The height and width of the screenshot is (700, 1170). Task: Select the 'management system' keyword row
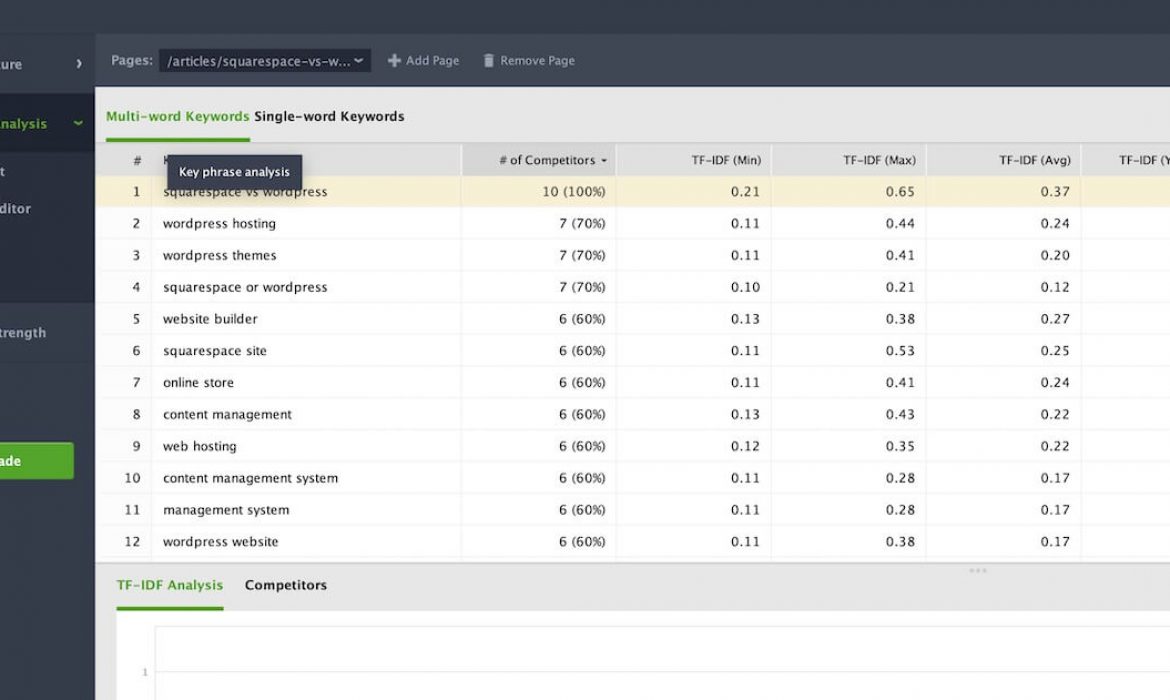pos(632,510)
